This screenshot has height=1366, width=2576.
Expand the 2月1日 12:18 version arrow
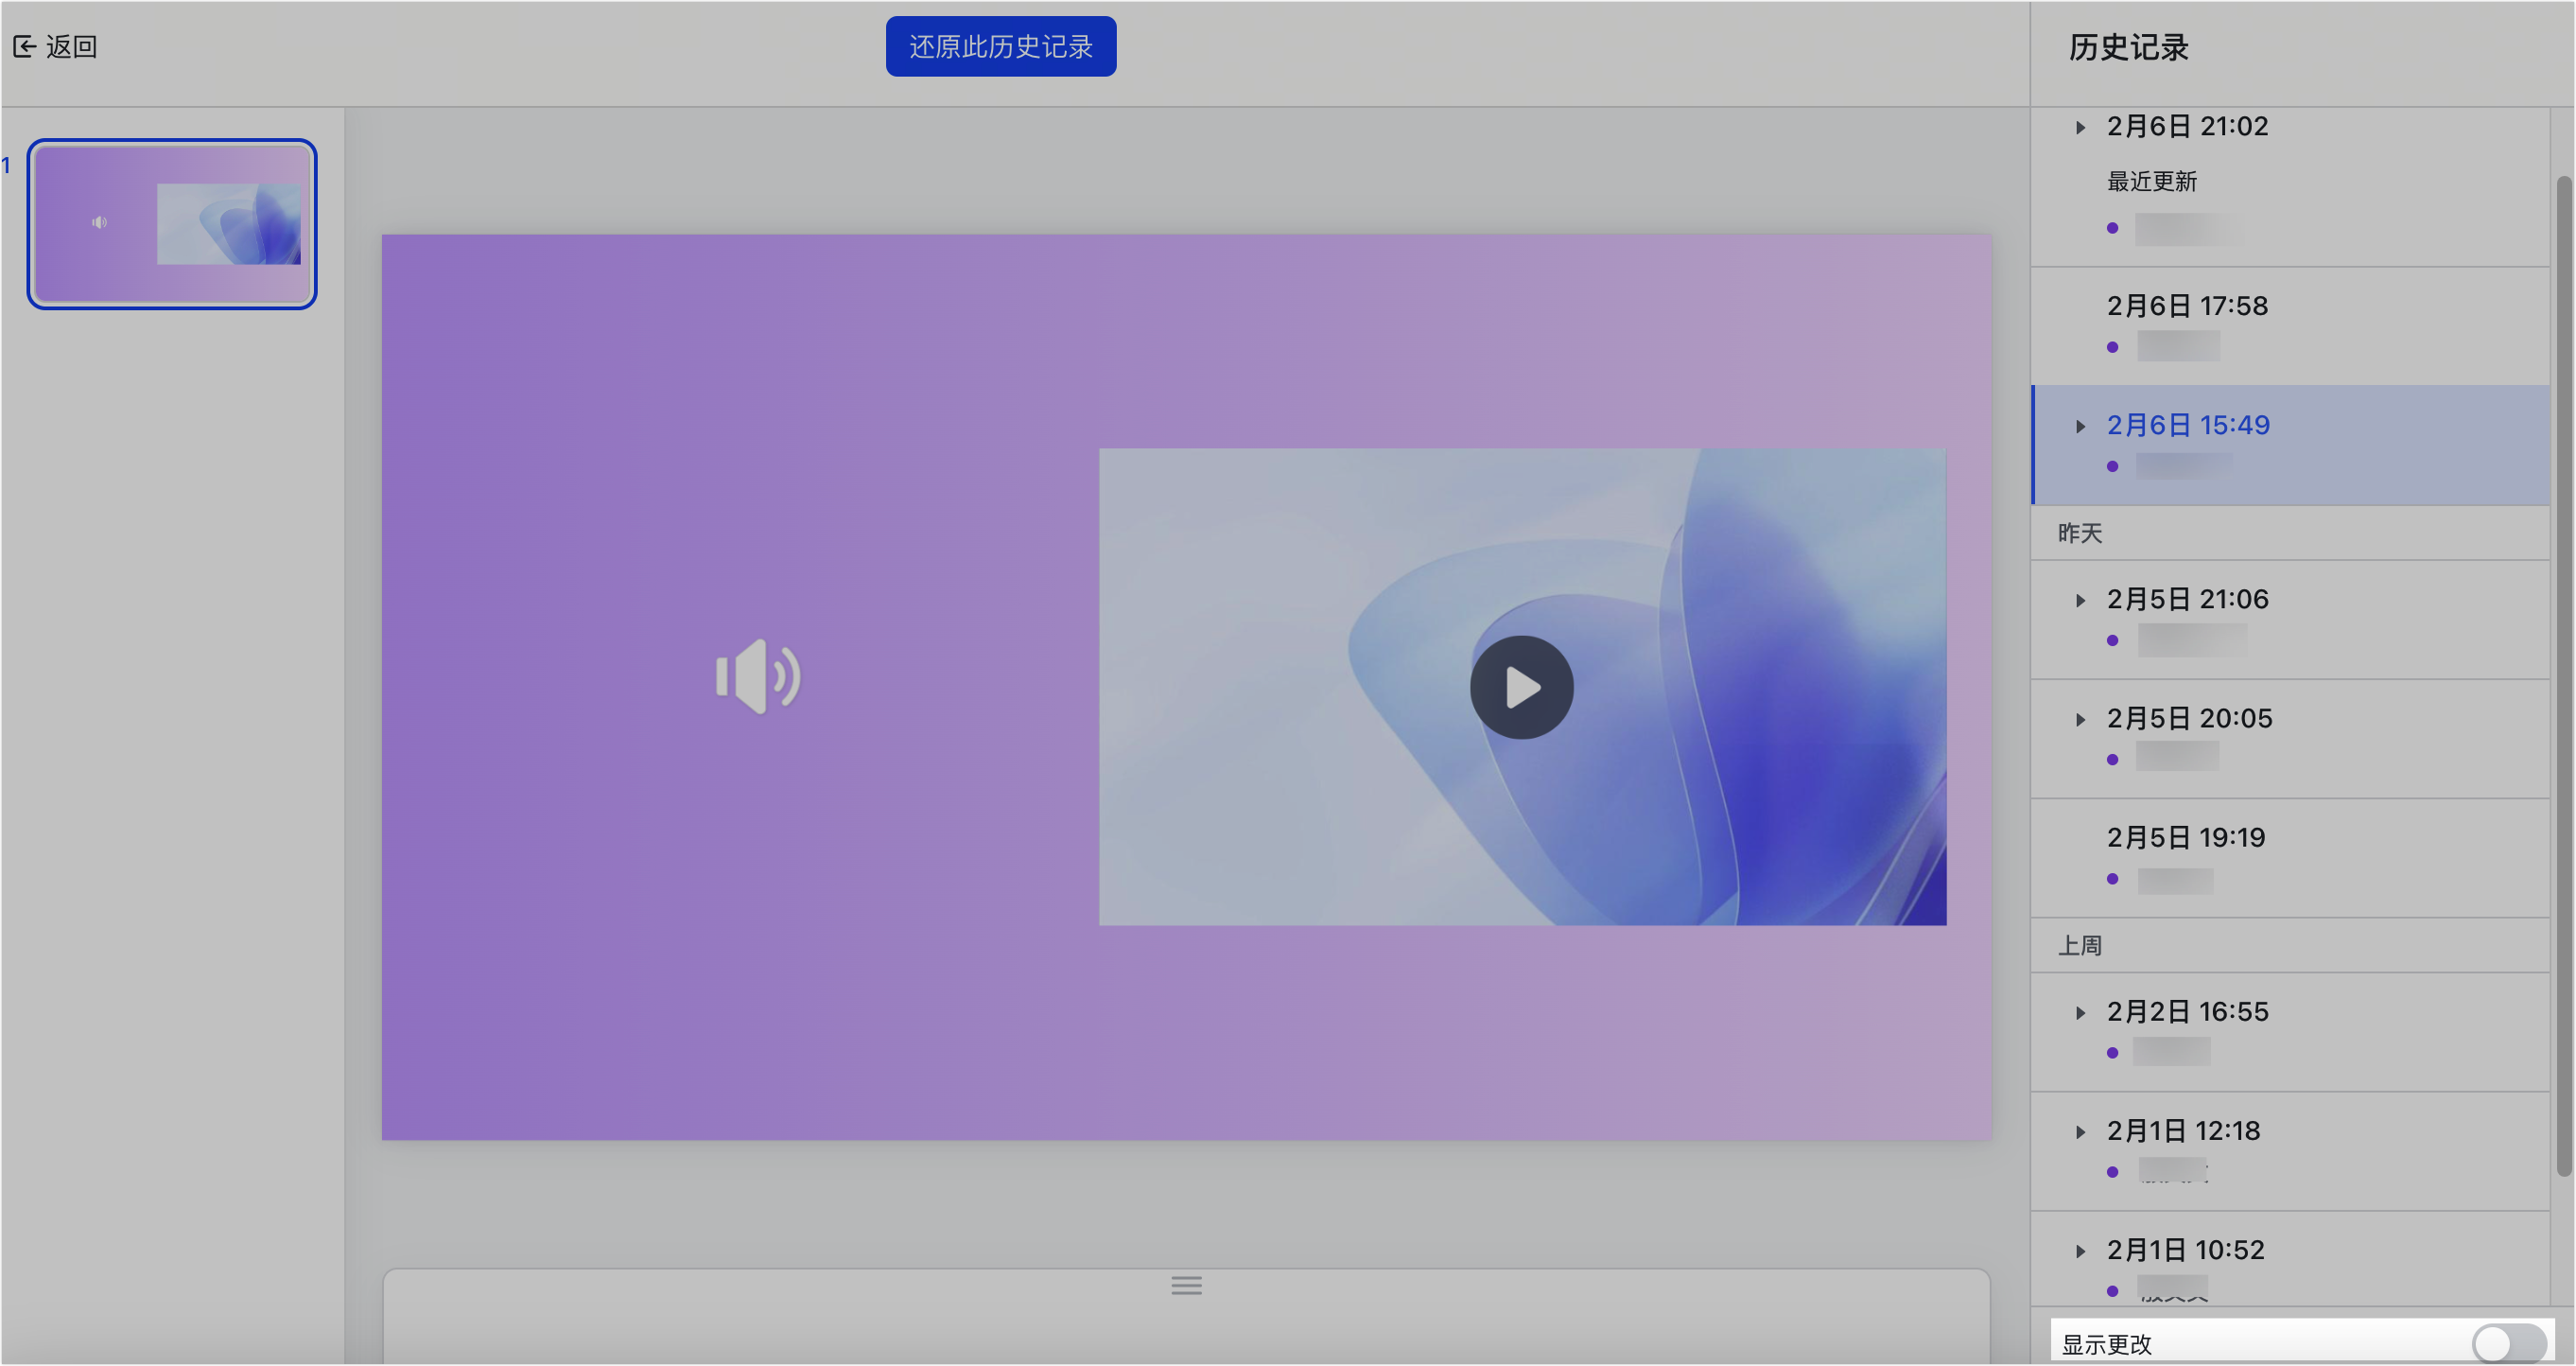coord(2081,1131)
